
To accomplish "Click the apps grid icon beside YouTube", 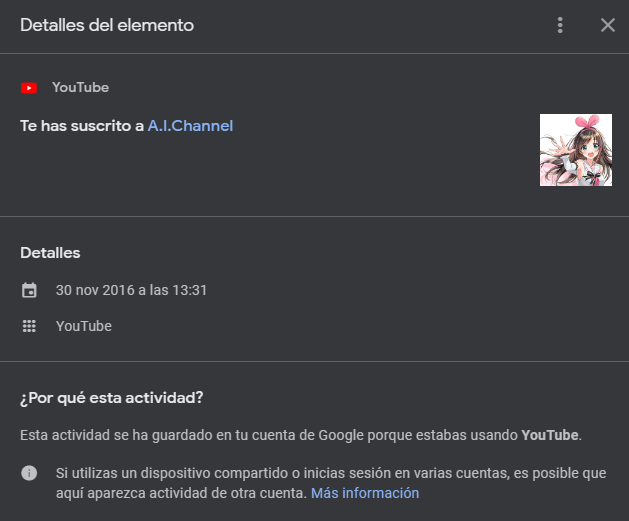I will 29,326.
